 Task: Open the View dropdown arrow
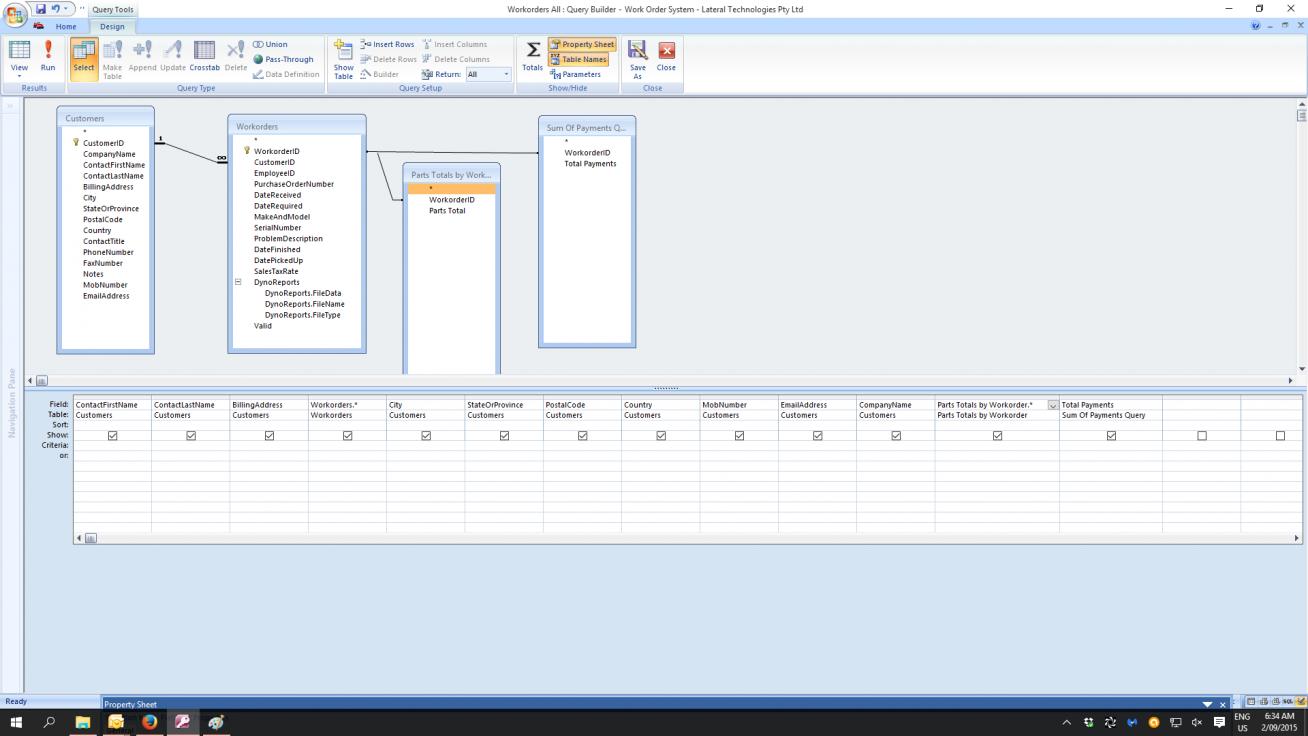[19, 76]
